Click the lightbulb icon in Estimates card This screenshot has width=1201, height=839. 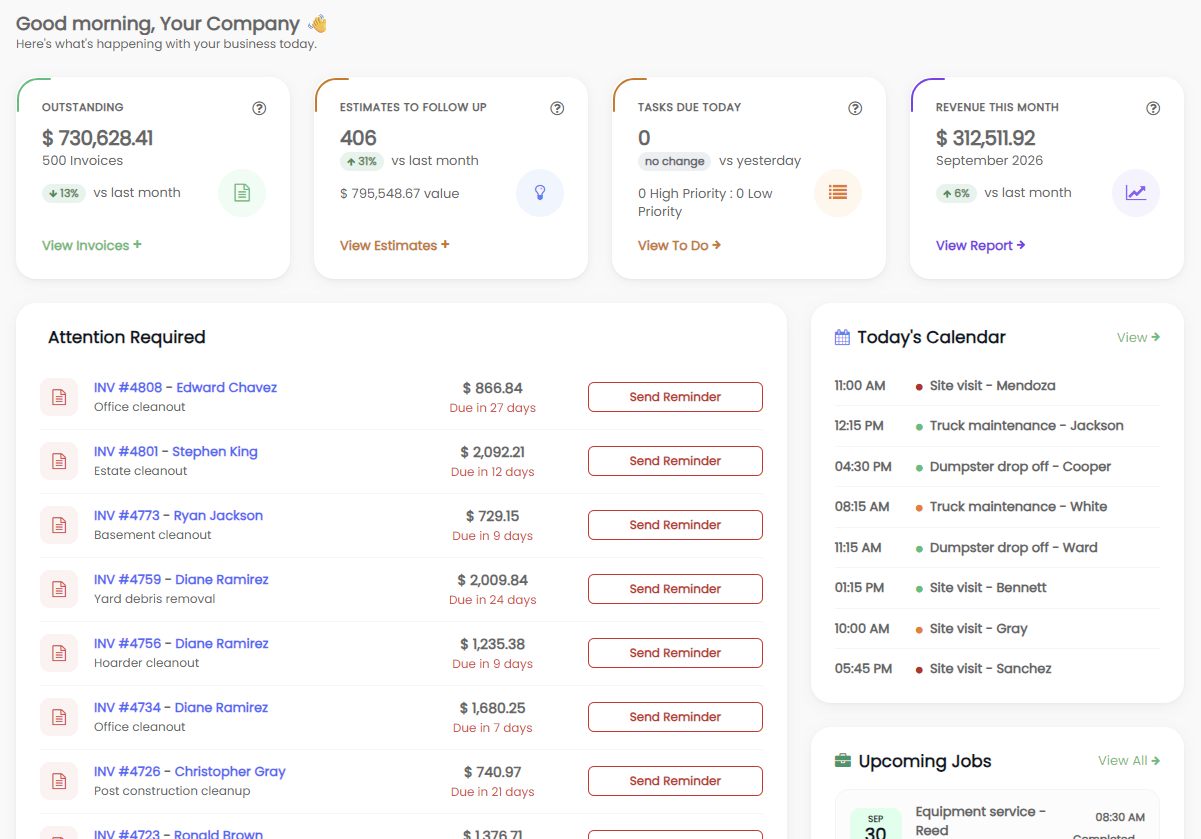coord(540,193)
